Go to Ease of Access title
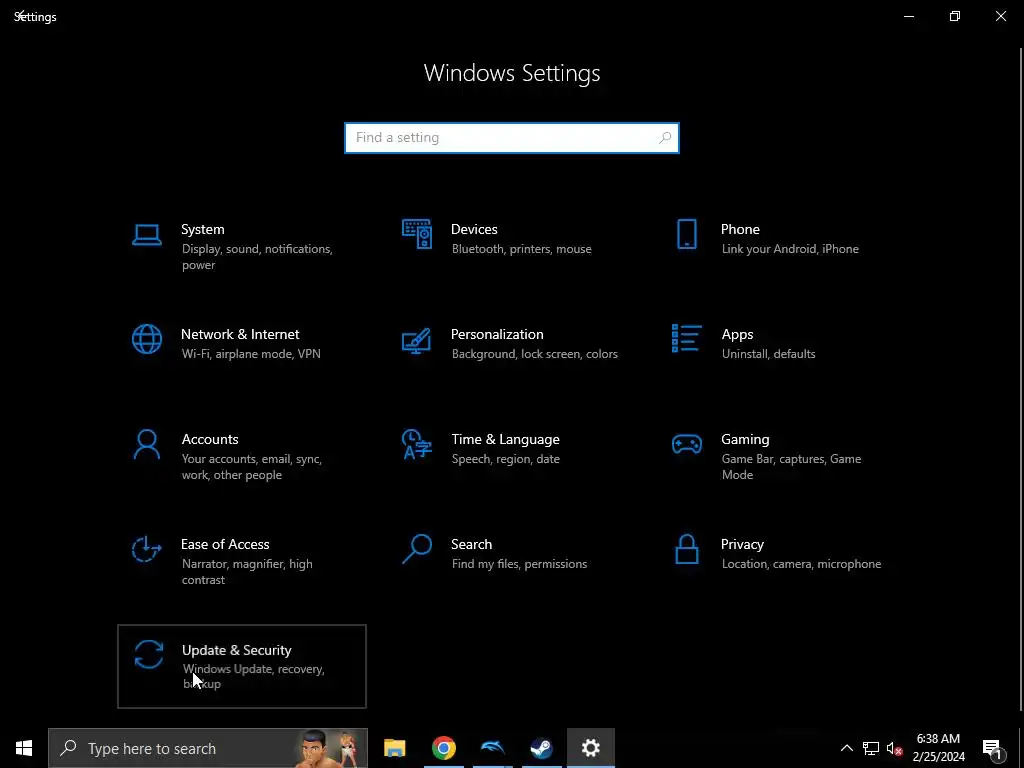 pos(225,545)
